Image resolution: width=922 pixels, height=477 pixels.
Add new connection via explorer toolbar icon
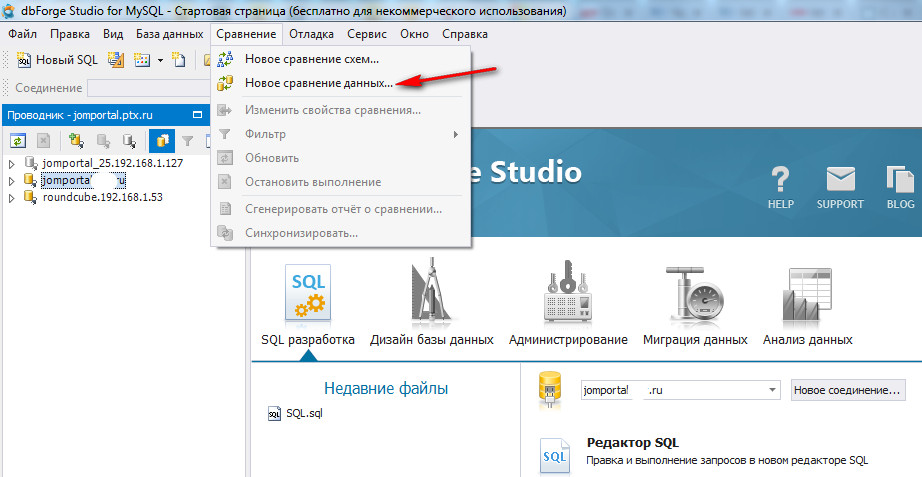(x=76, y=141)
